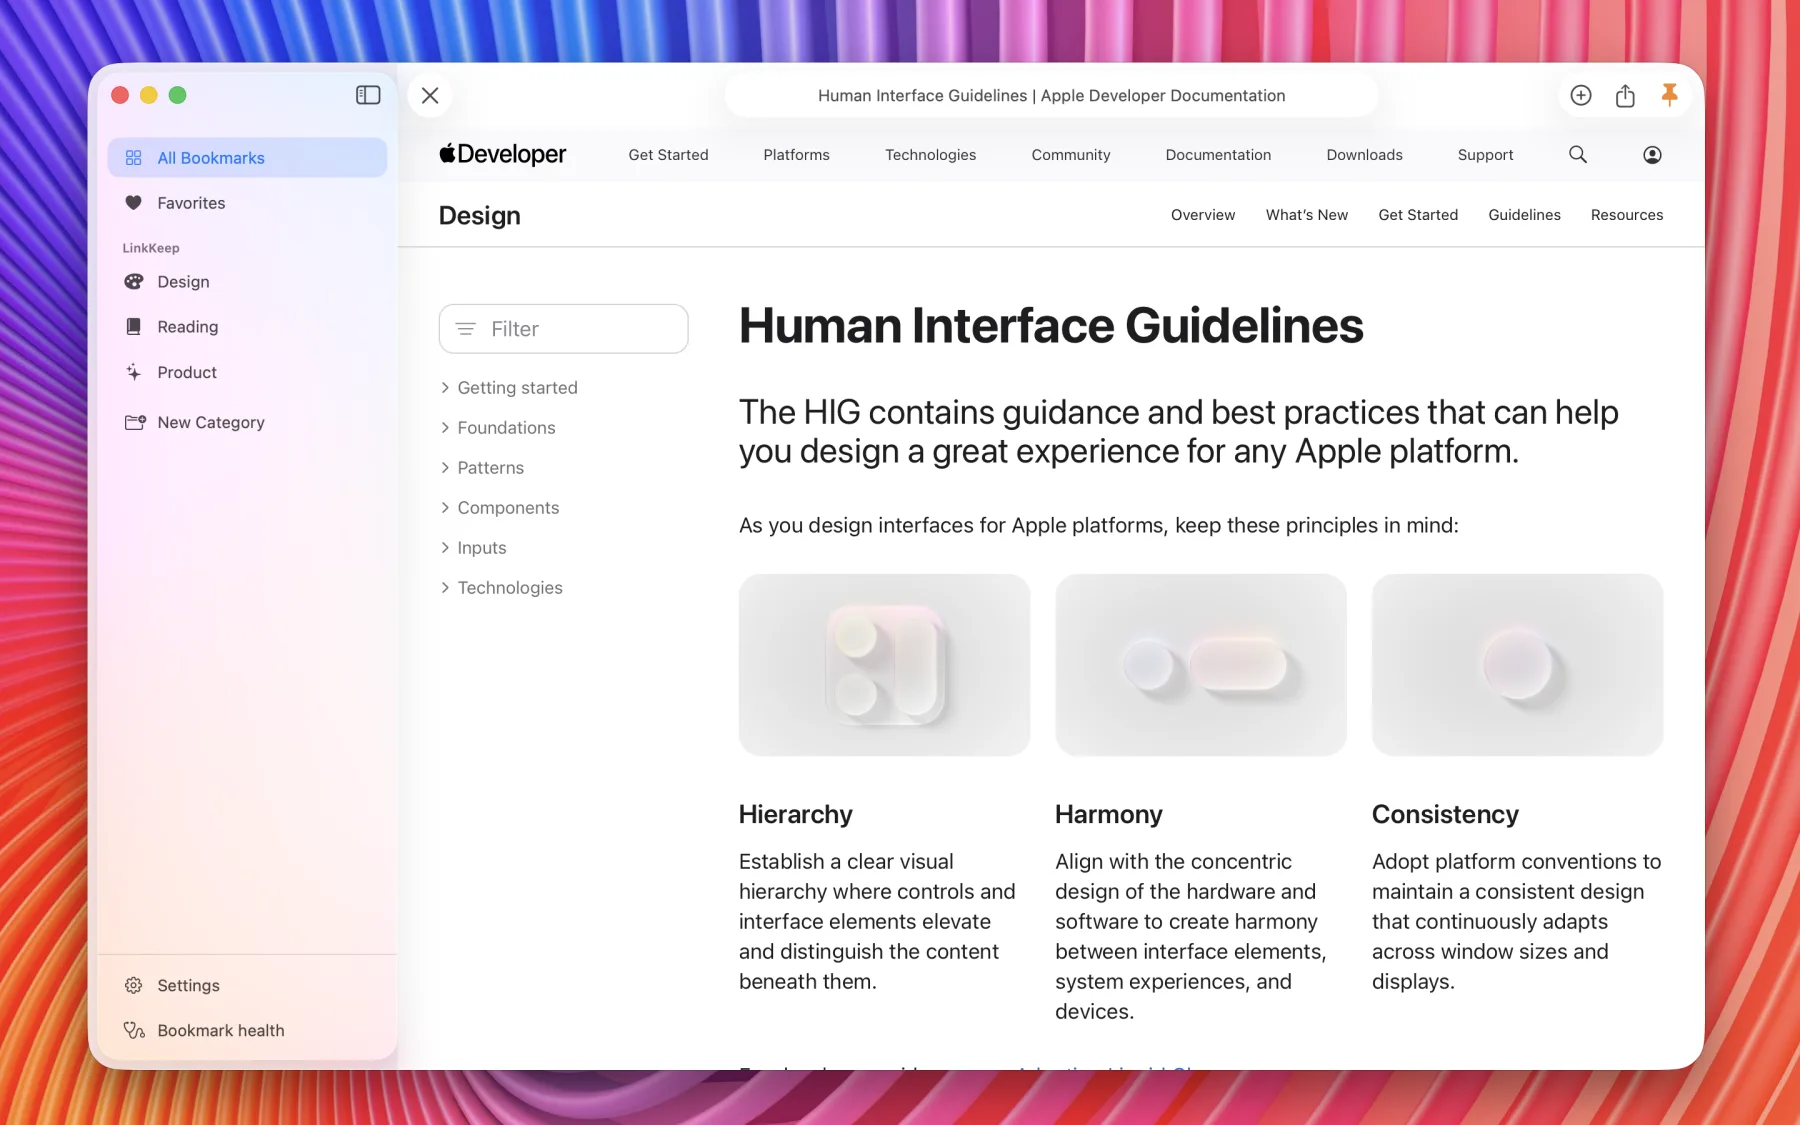Viewport: 1800px width, 1125px height.
Task: Click the Apple Developer logo
Action: [502, 154]
